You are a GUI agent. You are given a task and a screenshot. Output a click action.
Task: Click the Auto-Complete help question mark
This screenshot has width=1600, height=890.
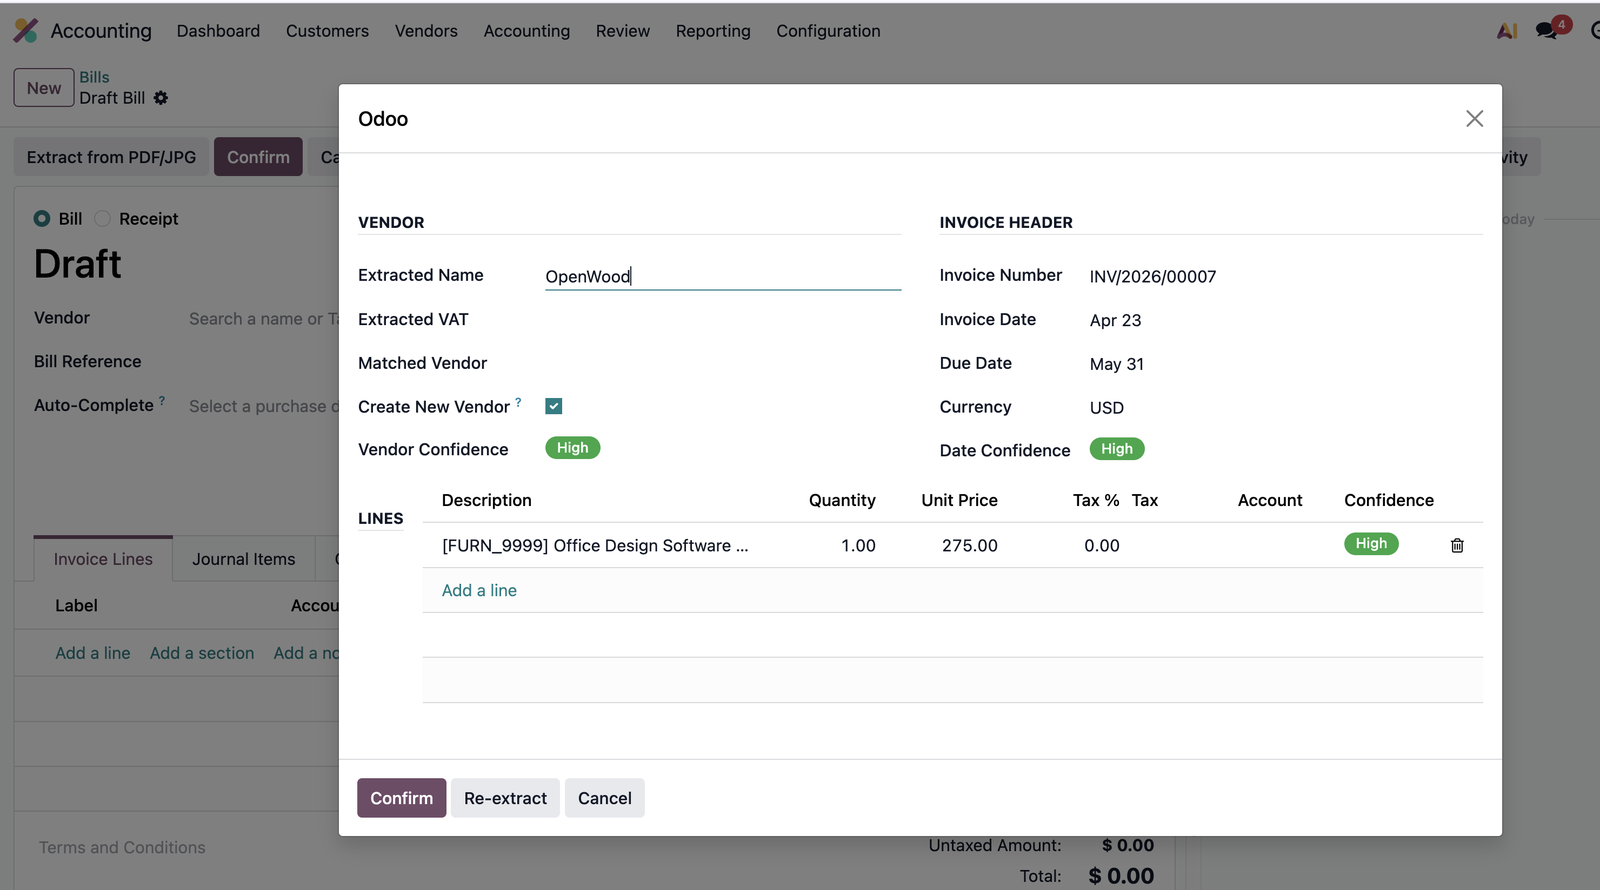(x=162, y=400)
